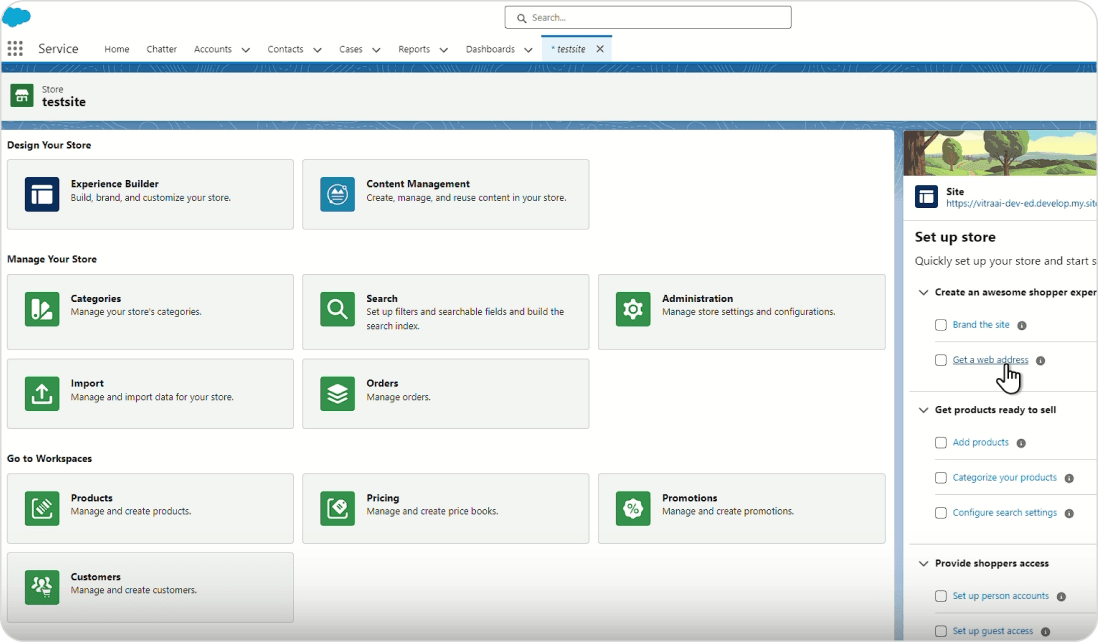This screenshot has height=642, width=1098.
Task: Open the Cases tab dropdown arrow
Action: 376,50
